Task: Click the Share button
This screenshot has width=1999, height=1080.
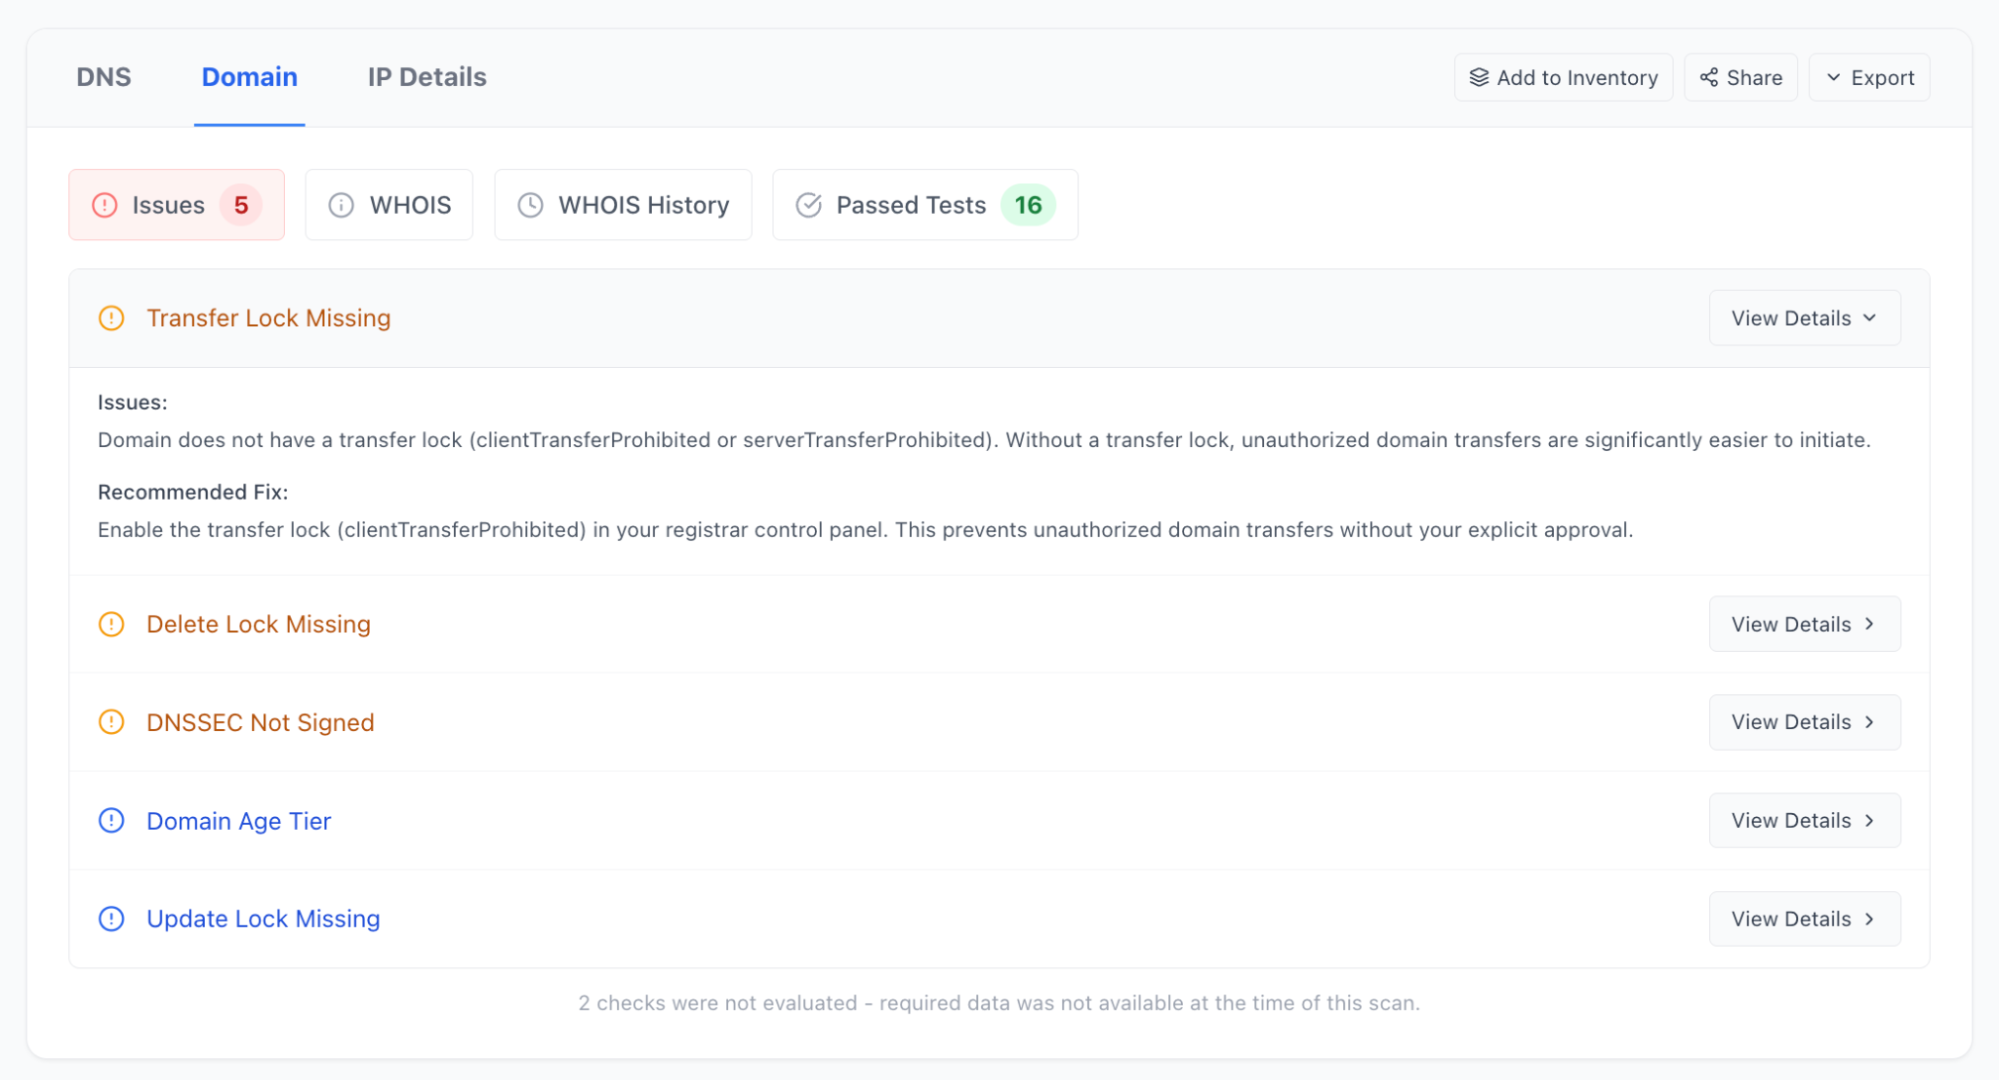Action: point(1741,78)
